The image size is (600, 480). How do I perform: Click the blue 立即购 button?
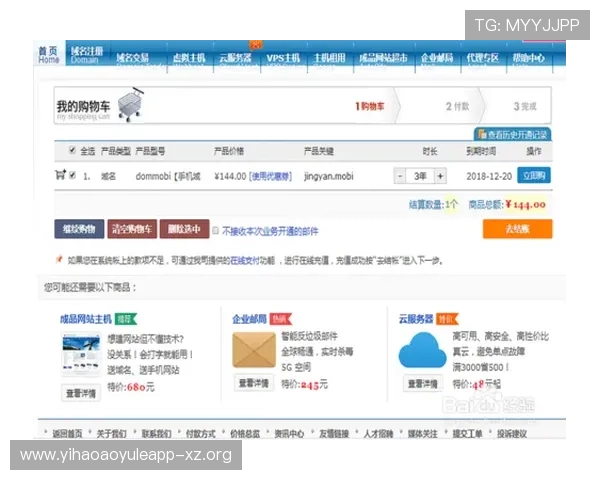[x=534, y=175]
